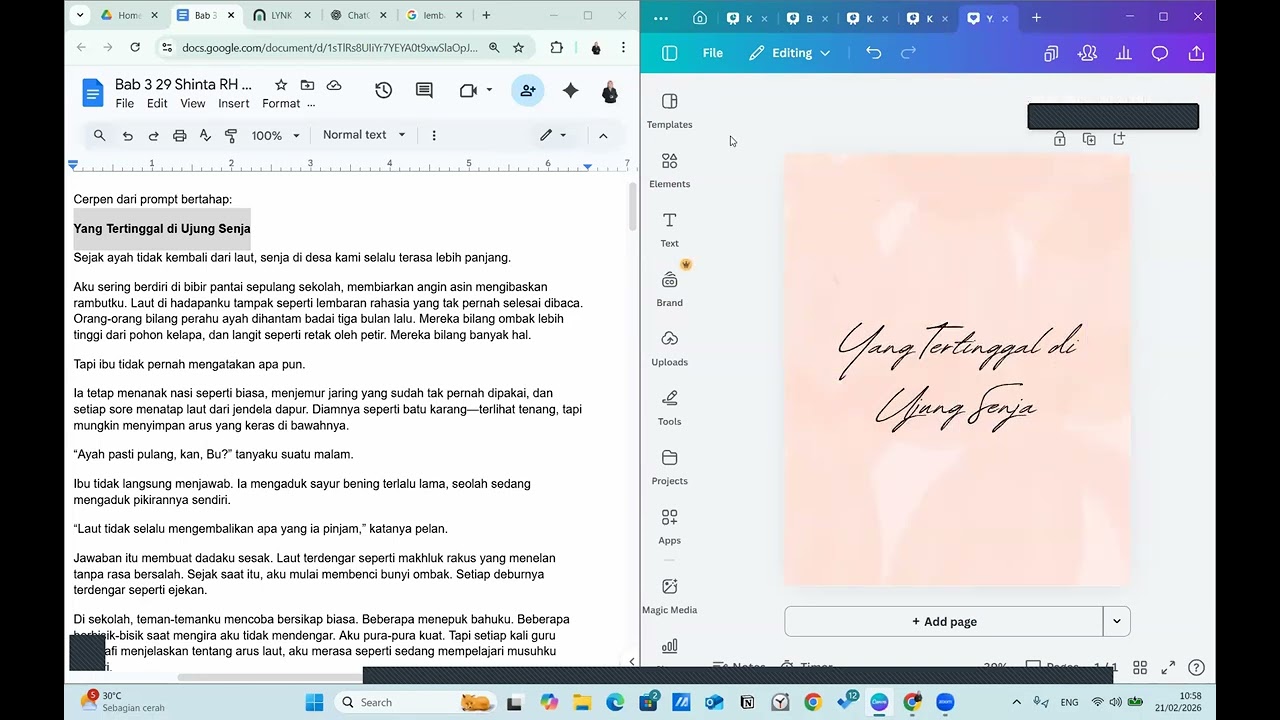Duplicate the Canva page
1280x720 pixels.
[1089, 139]
